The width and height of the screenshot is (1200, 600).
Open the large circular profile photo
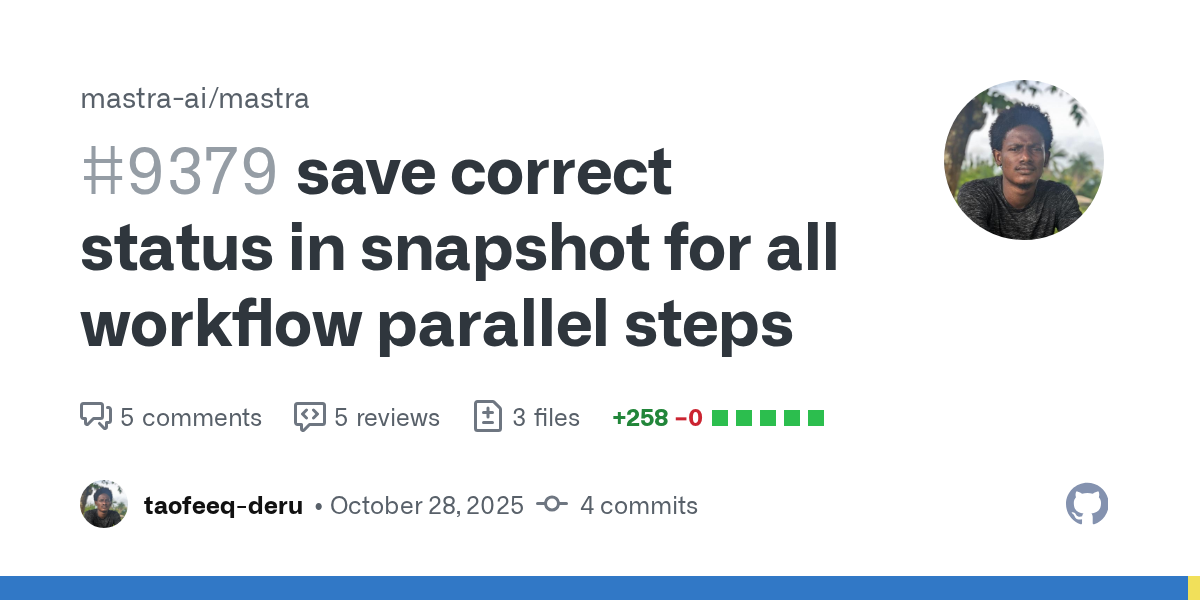point(1023,160)
